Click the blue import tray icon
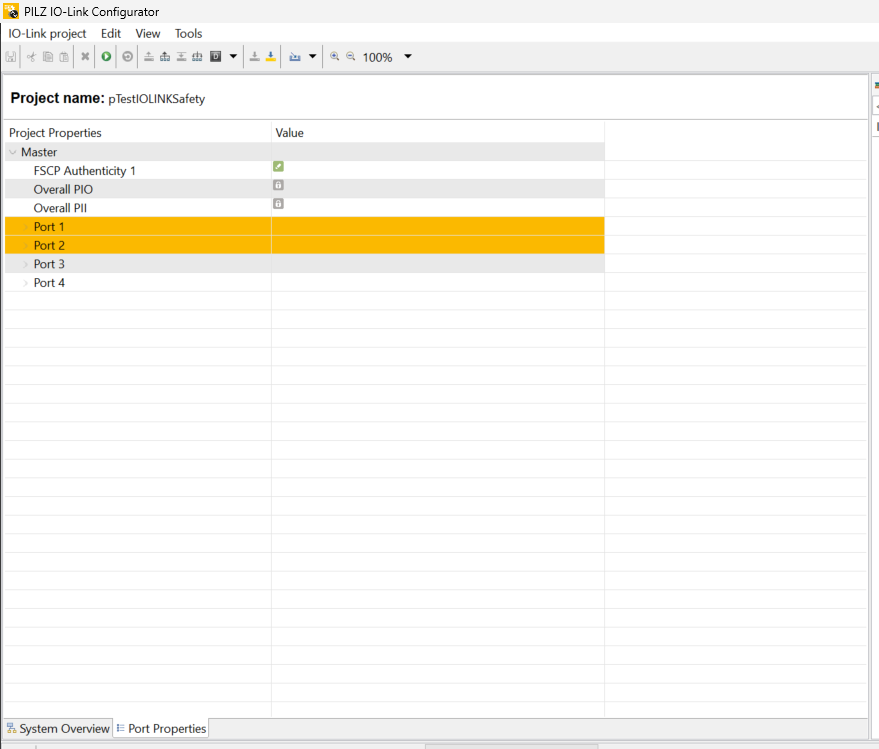The height and width of the screenshot is (749, 879). point(295,56)
